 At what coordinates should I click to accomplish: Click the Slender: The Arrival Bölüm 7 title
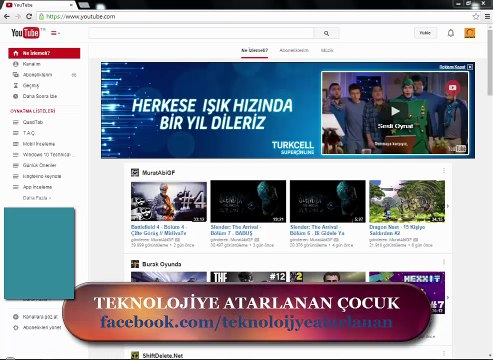point(236,230)
